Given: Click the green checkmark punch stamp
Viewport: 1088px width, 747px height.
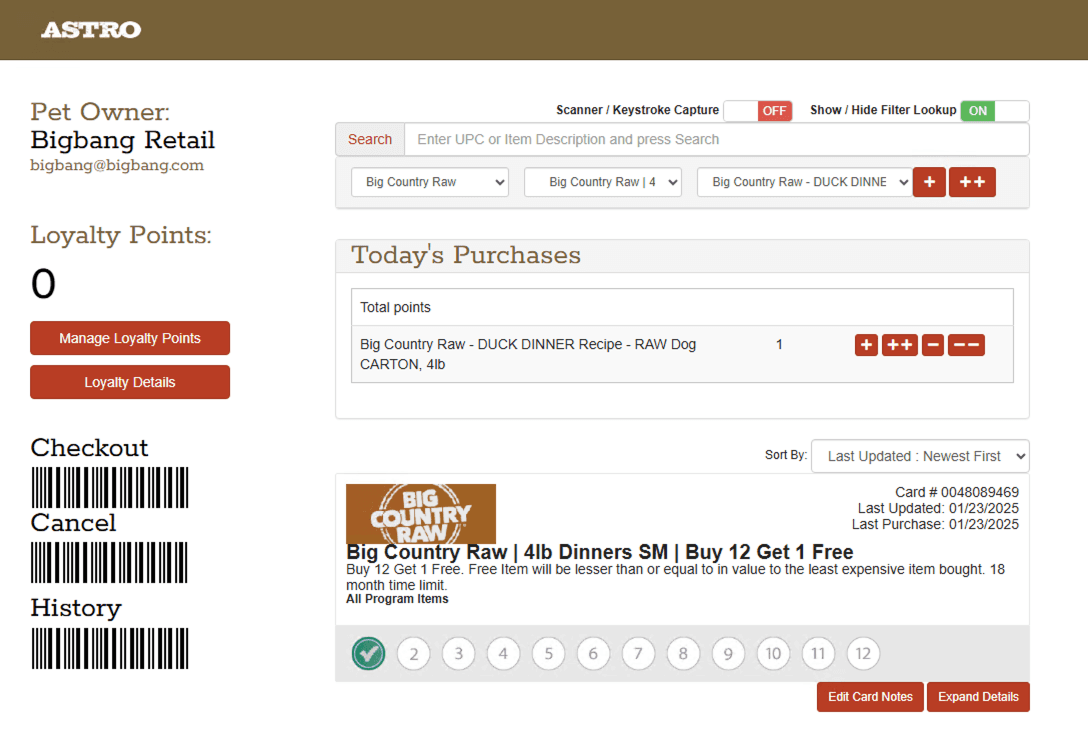Looking at the screenshot, I should click(368, 653).
